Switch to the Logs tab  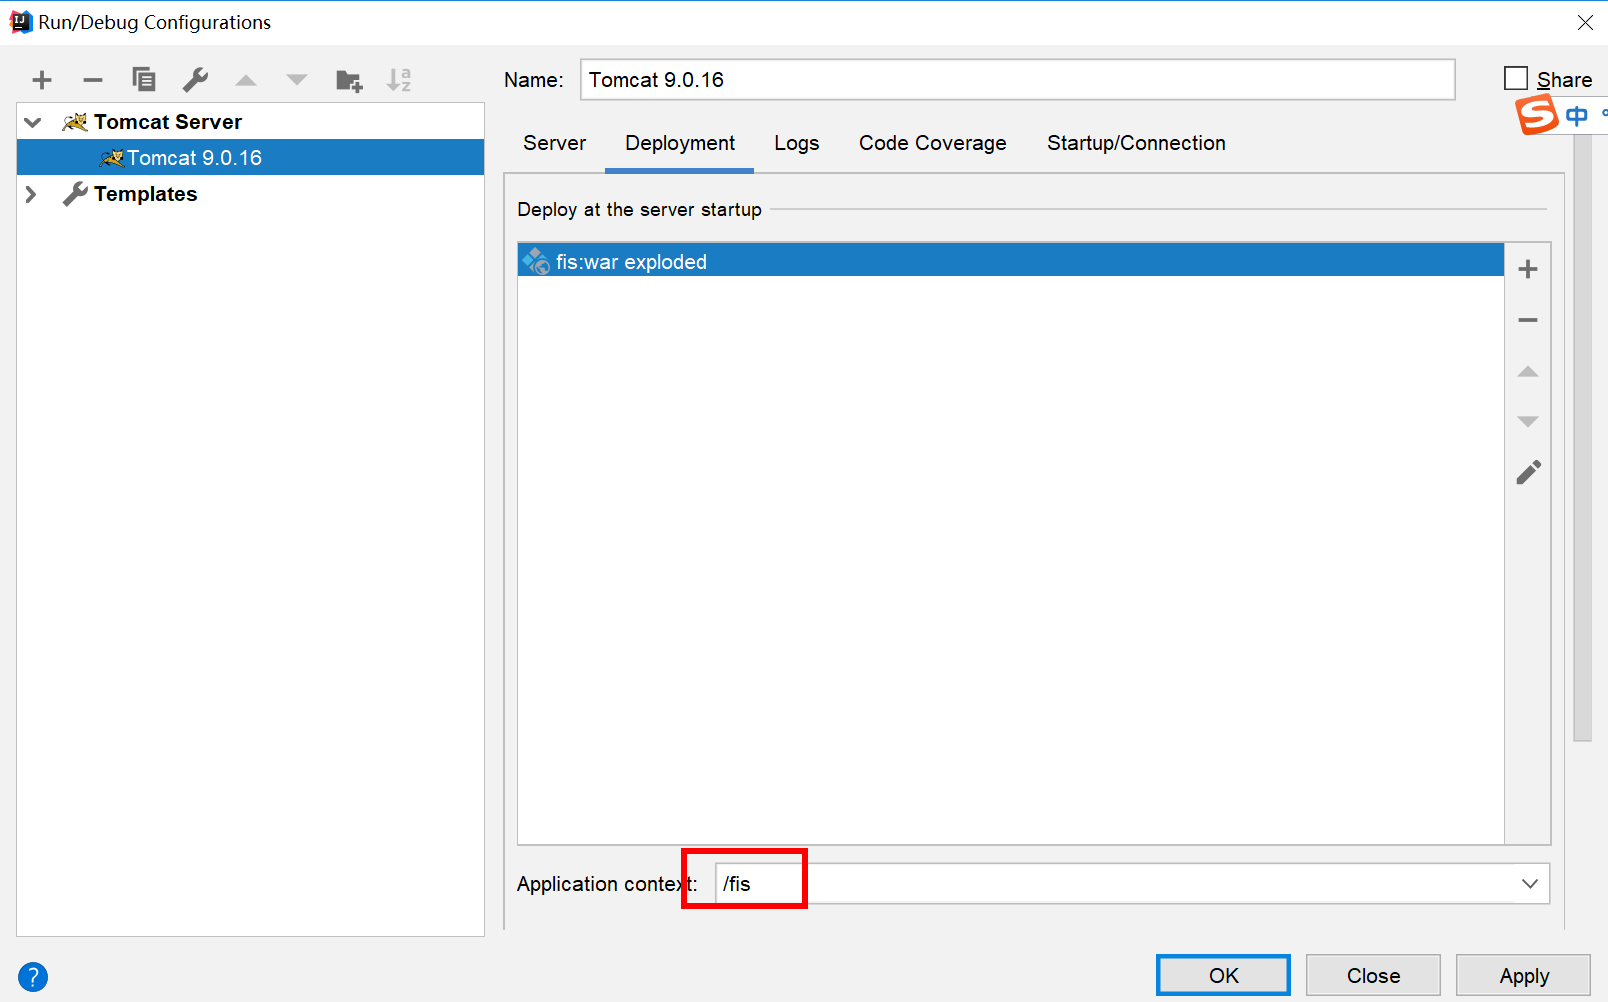(x=797, y=143)
